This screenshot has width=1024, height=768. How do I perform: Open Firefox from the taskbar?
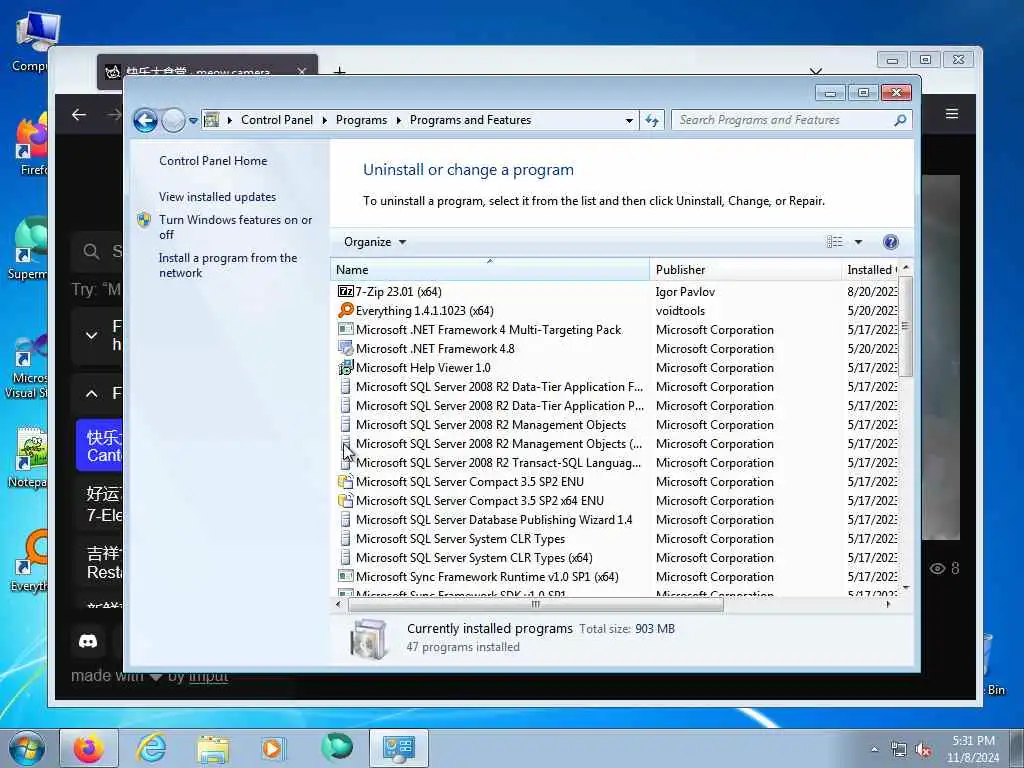(89, 748)
